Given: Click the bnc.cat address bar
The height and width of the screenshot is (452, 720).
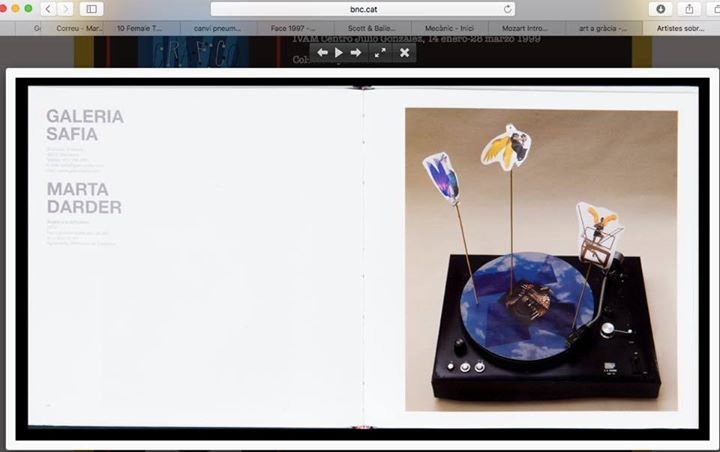Looking at the screenshot, I should click(363, 9).
